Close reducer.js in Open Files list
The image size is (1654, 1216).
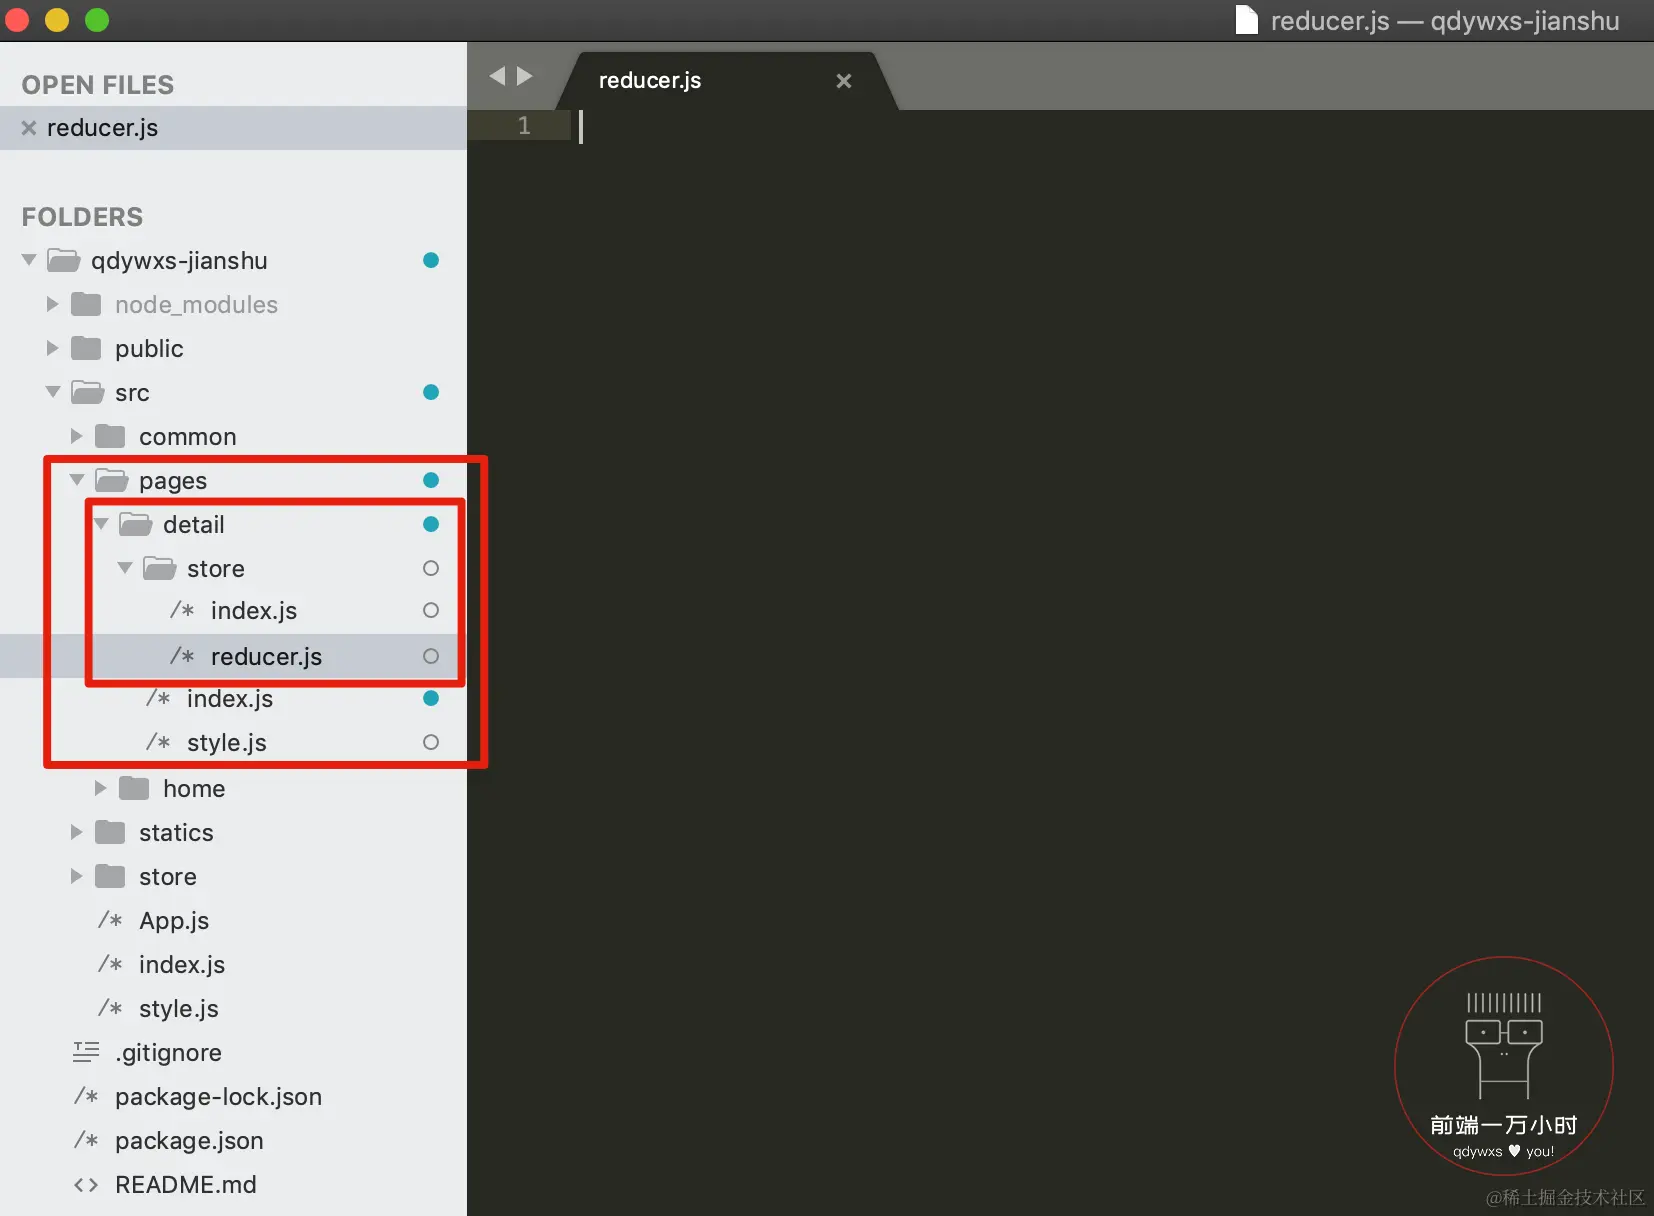(29, 128)
